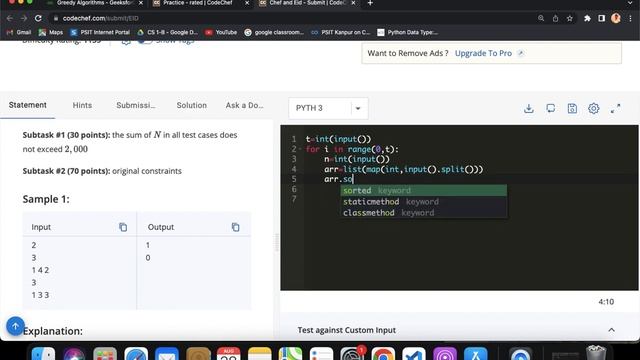640x360 pixels.
Task: Open the PSIT Internet Portal bookmark
Action: point(100,32)
